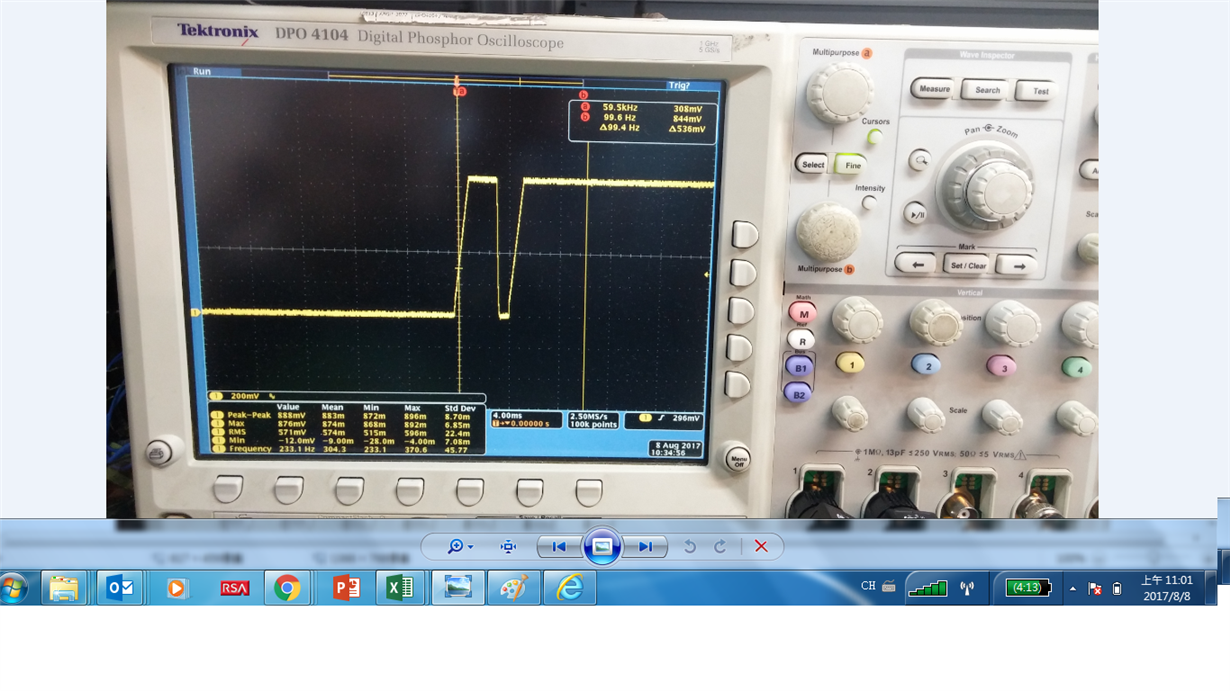The image size is (1230, 691).
Task: Click the Peak-Peak measurement row
Action: (x=346, y=415)
